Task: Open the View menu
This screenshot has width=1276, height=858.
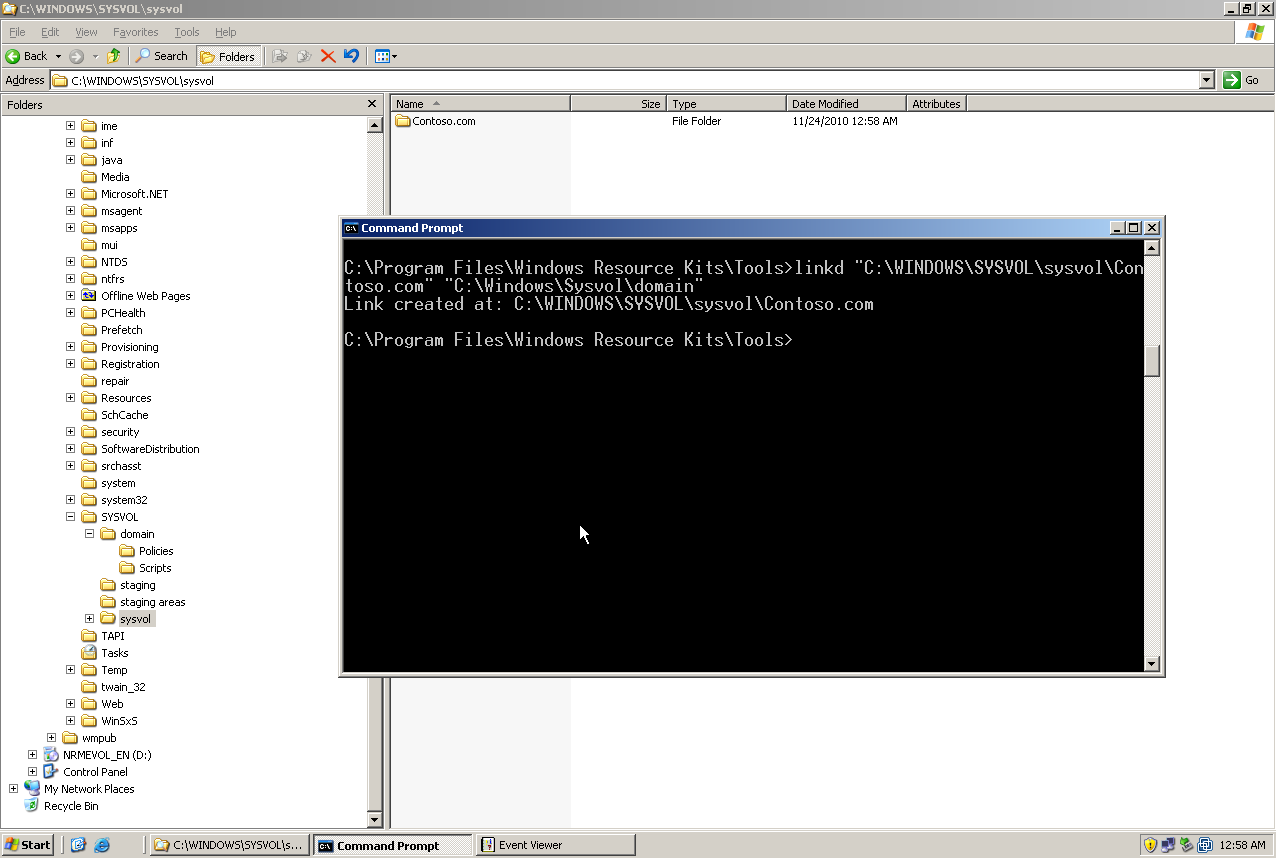Action: (86, 32)
